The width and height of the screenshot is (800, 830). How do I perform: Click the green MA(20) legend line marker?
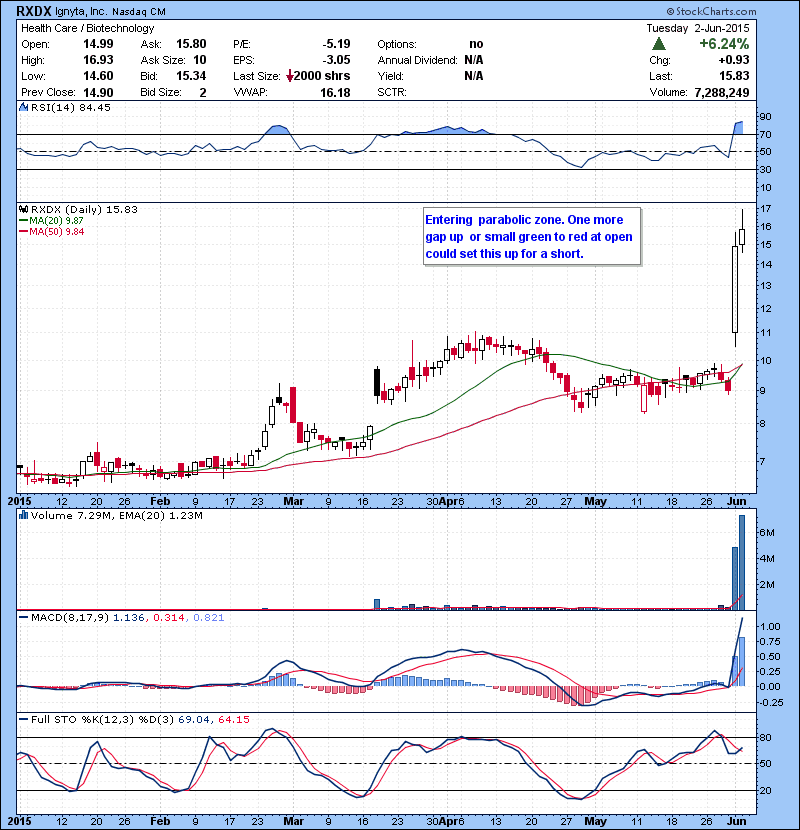tap(24, 221)
